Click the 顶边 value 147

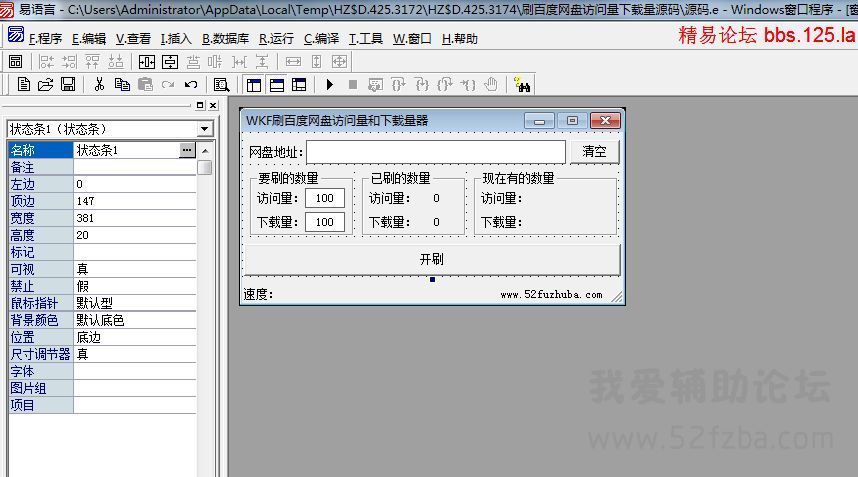[135, 201]
